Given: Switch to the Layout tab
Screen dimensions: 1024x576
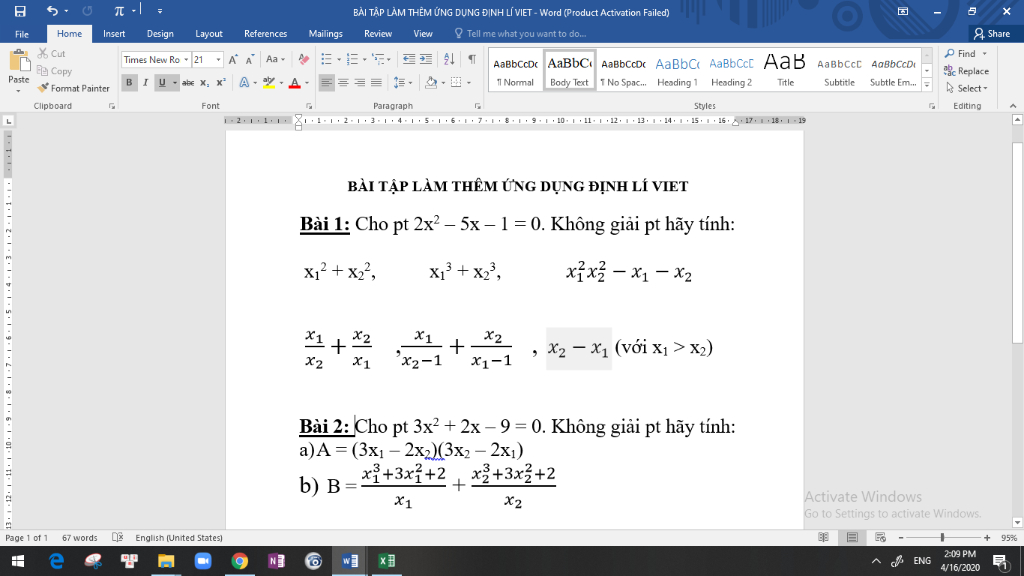Looking at the screenshot, I should pyautogui.click(x=209, y=34).
